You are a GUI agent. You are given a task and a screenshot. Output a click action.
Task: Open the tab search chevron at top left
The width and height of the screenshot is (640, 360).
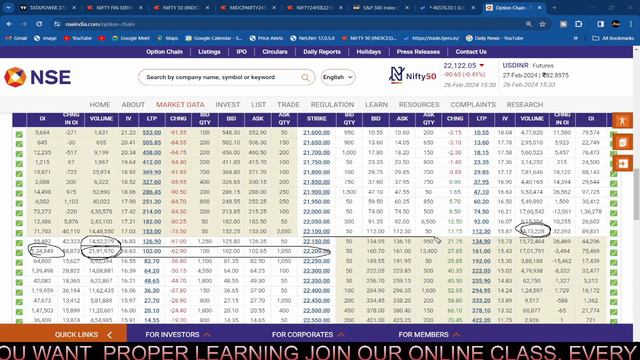pos(8,8)
